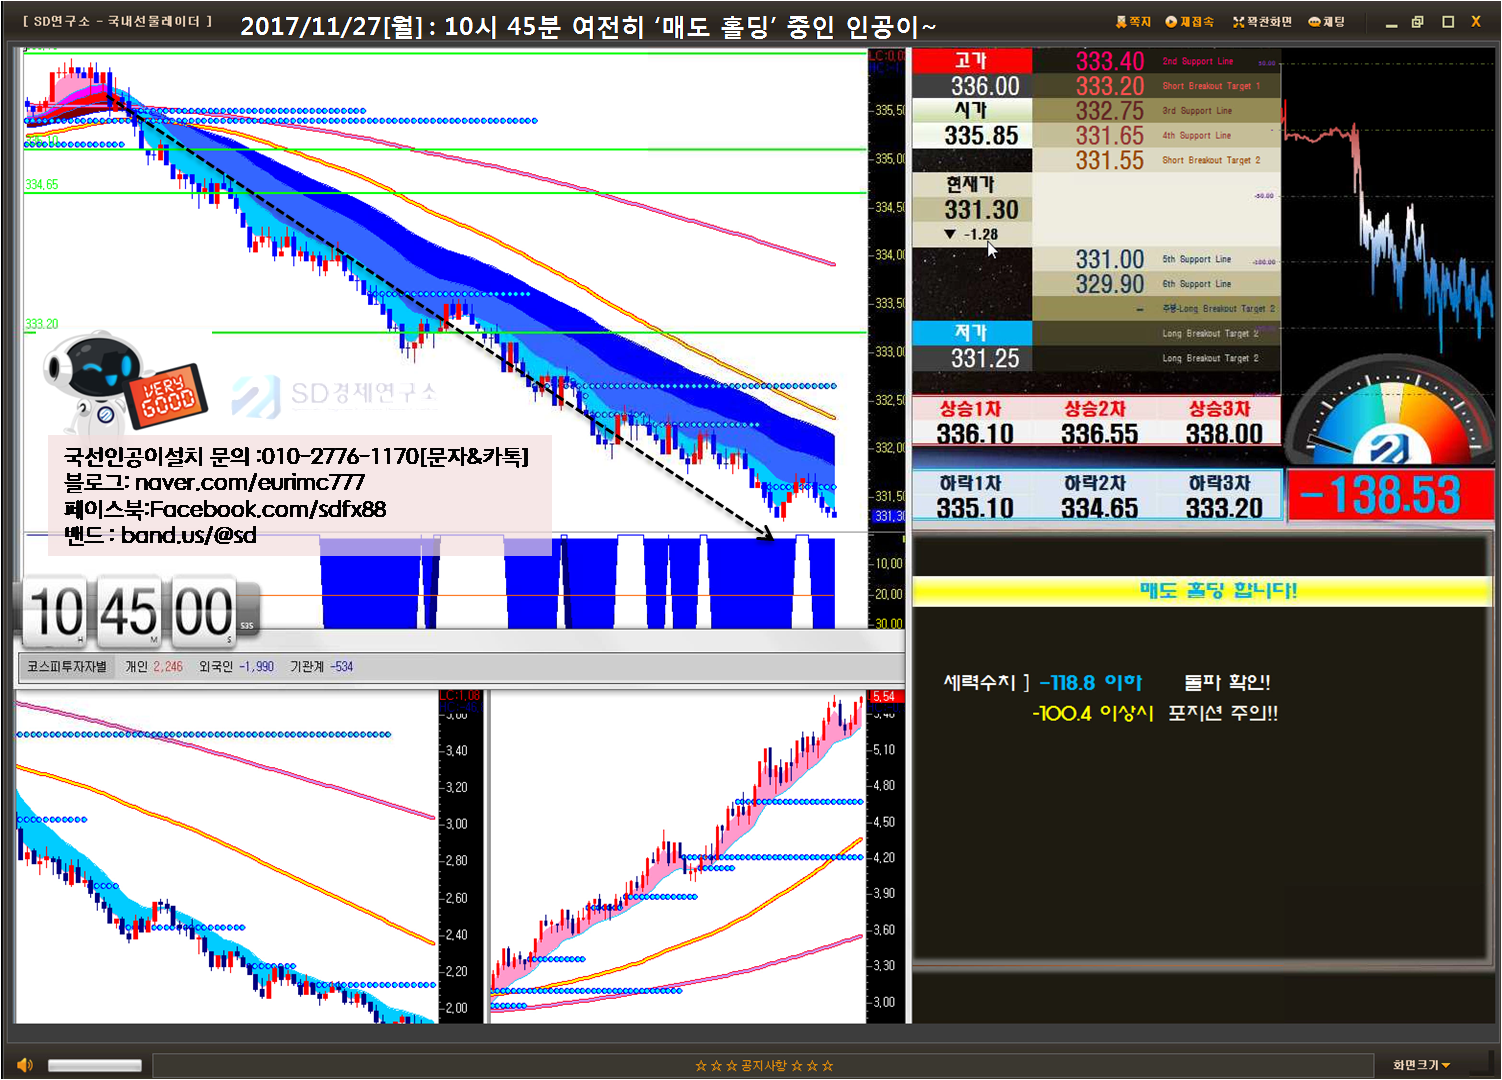The width and height of the screenshot is (1502, 1080).
Task: Select the 시가 335.85 open price cell
Action: pos(972,124)
